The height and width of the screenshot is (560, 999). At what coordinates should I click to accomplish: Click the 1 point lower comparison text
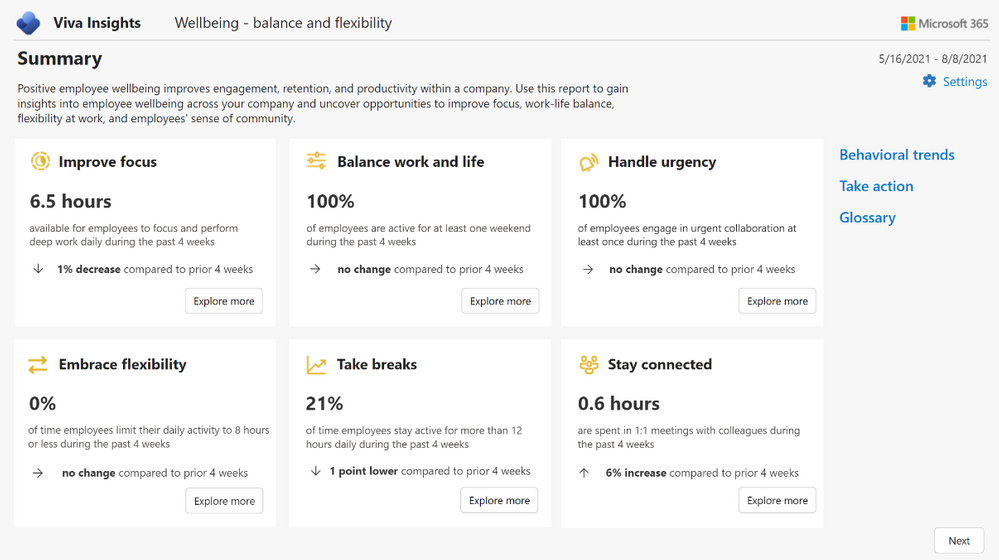point(430,471)
